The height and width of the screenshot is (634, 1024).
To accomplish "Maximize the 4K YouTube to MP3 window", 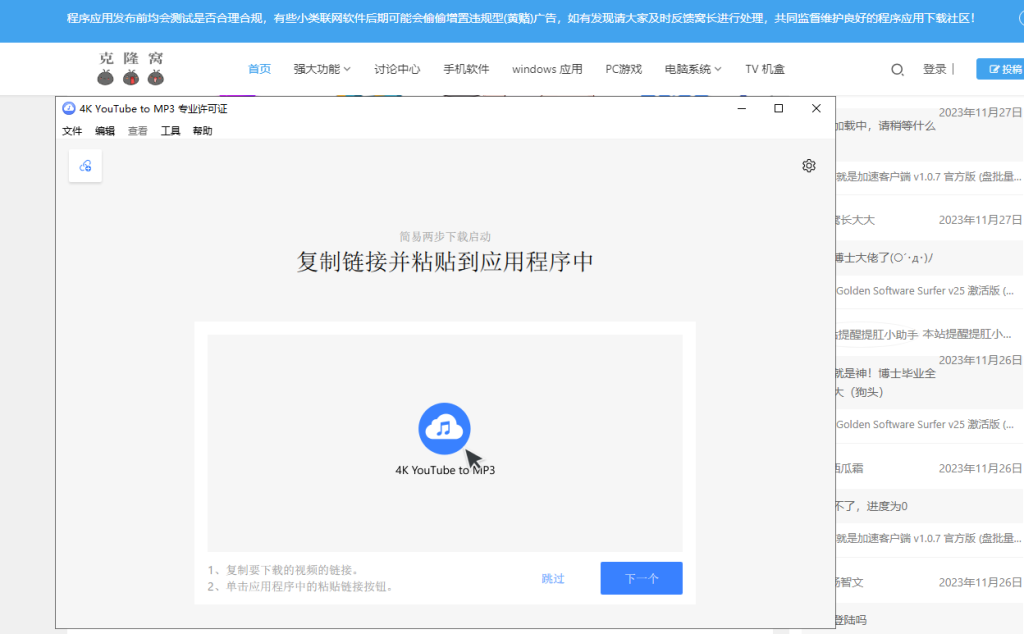I will 778,108.
